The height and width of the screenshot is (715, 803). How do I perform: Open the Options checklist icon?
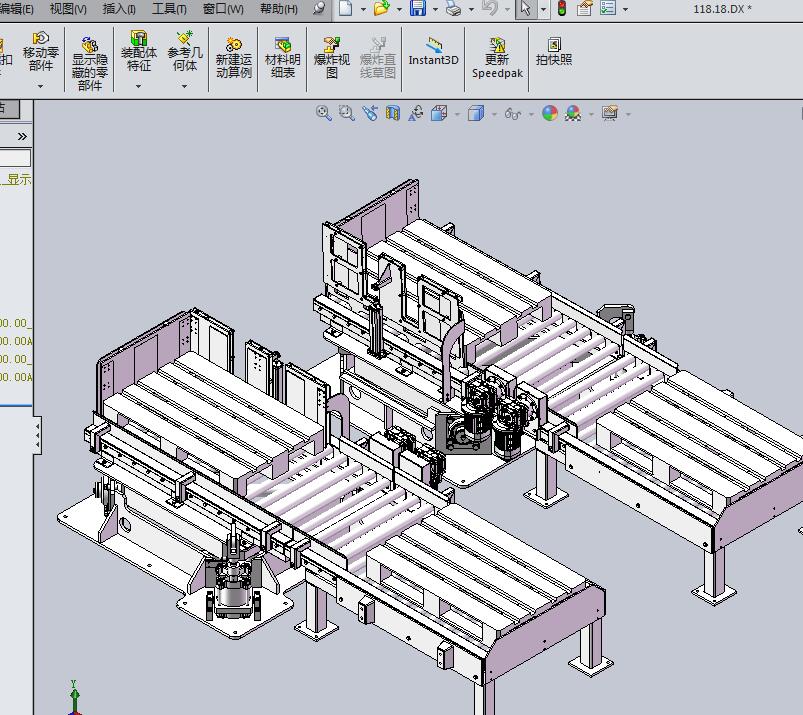pos(608,8)
